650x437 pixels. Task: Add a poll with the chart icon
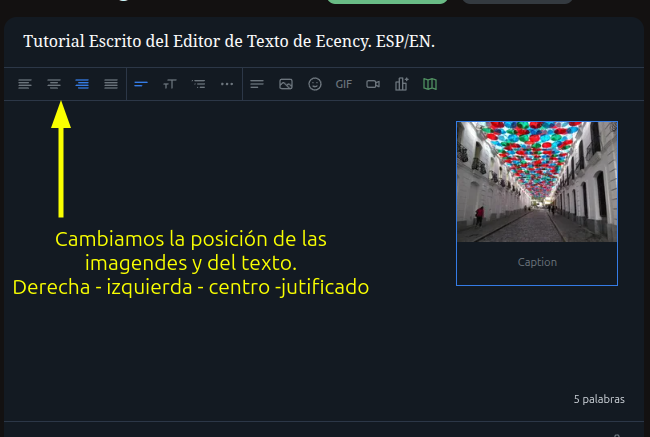point(401,84)
